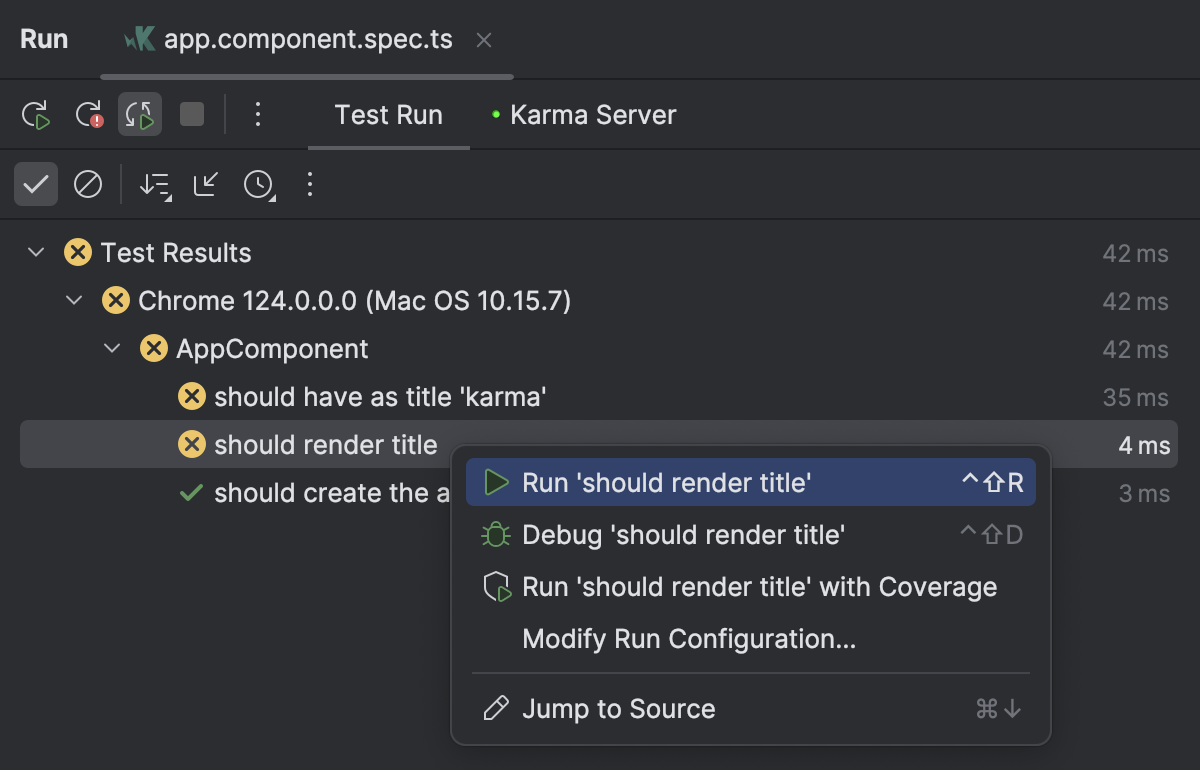Toggle the Show Passed tests filter
The image size is (1200, 770).
[x=36, y=184]
